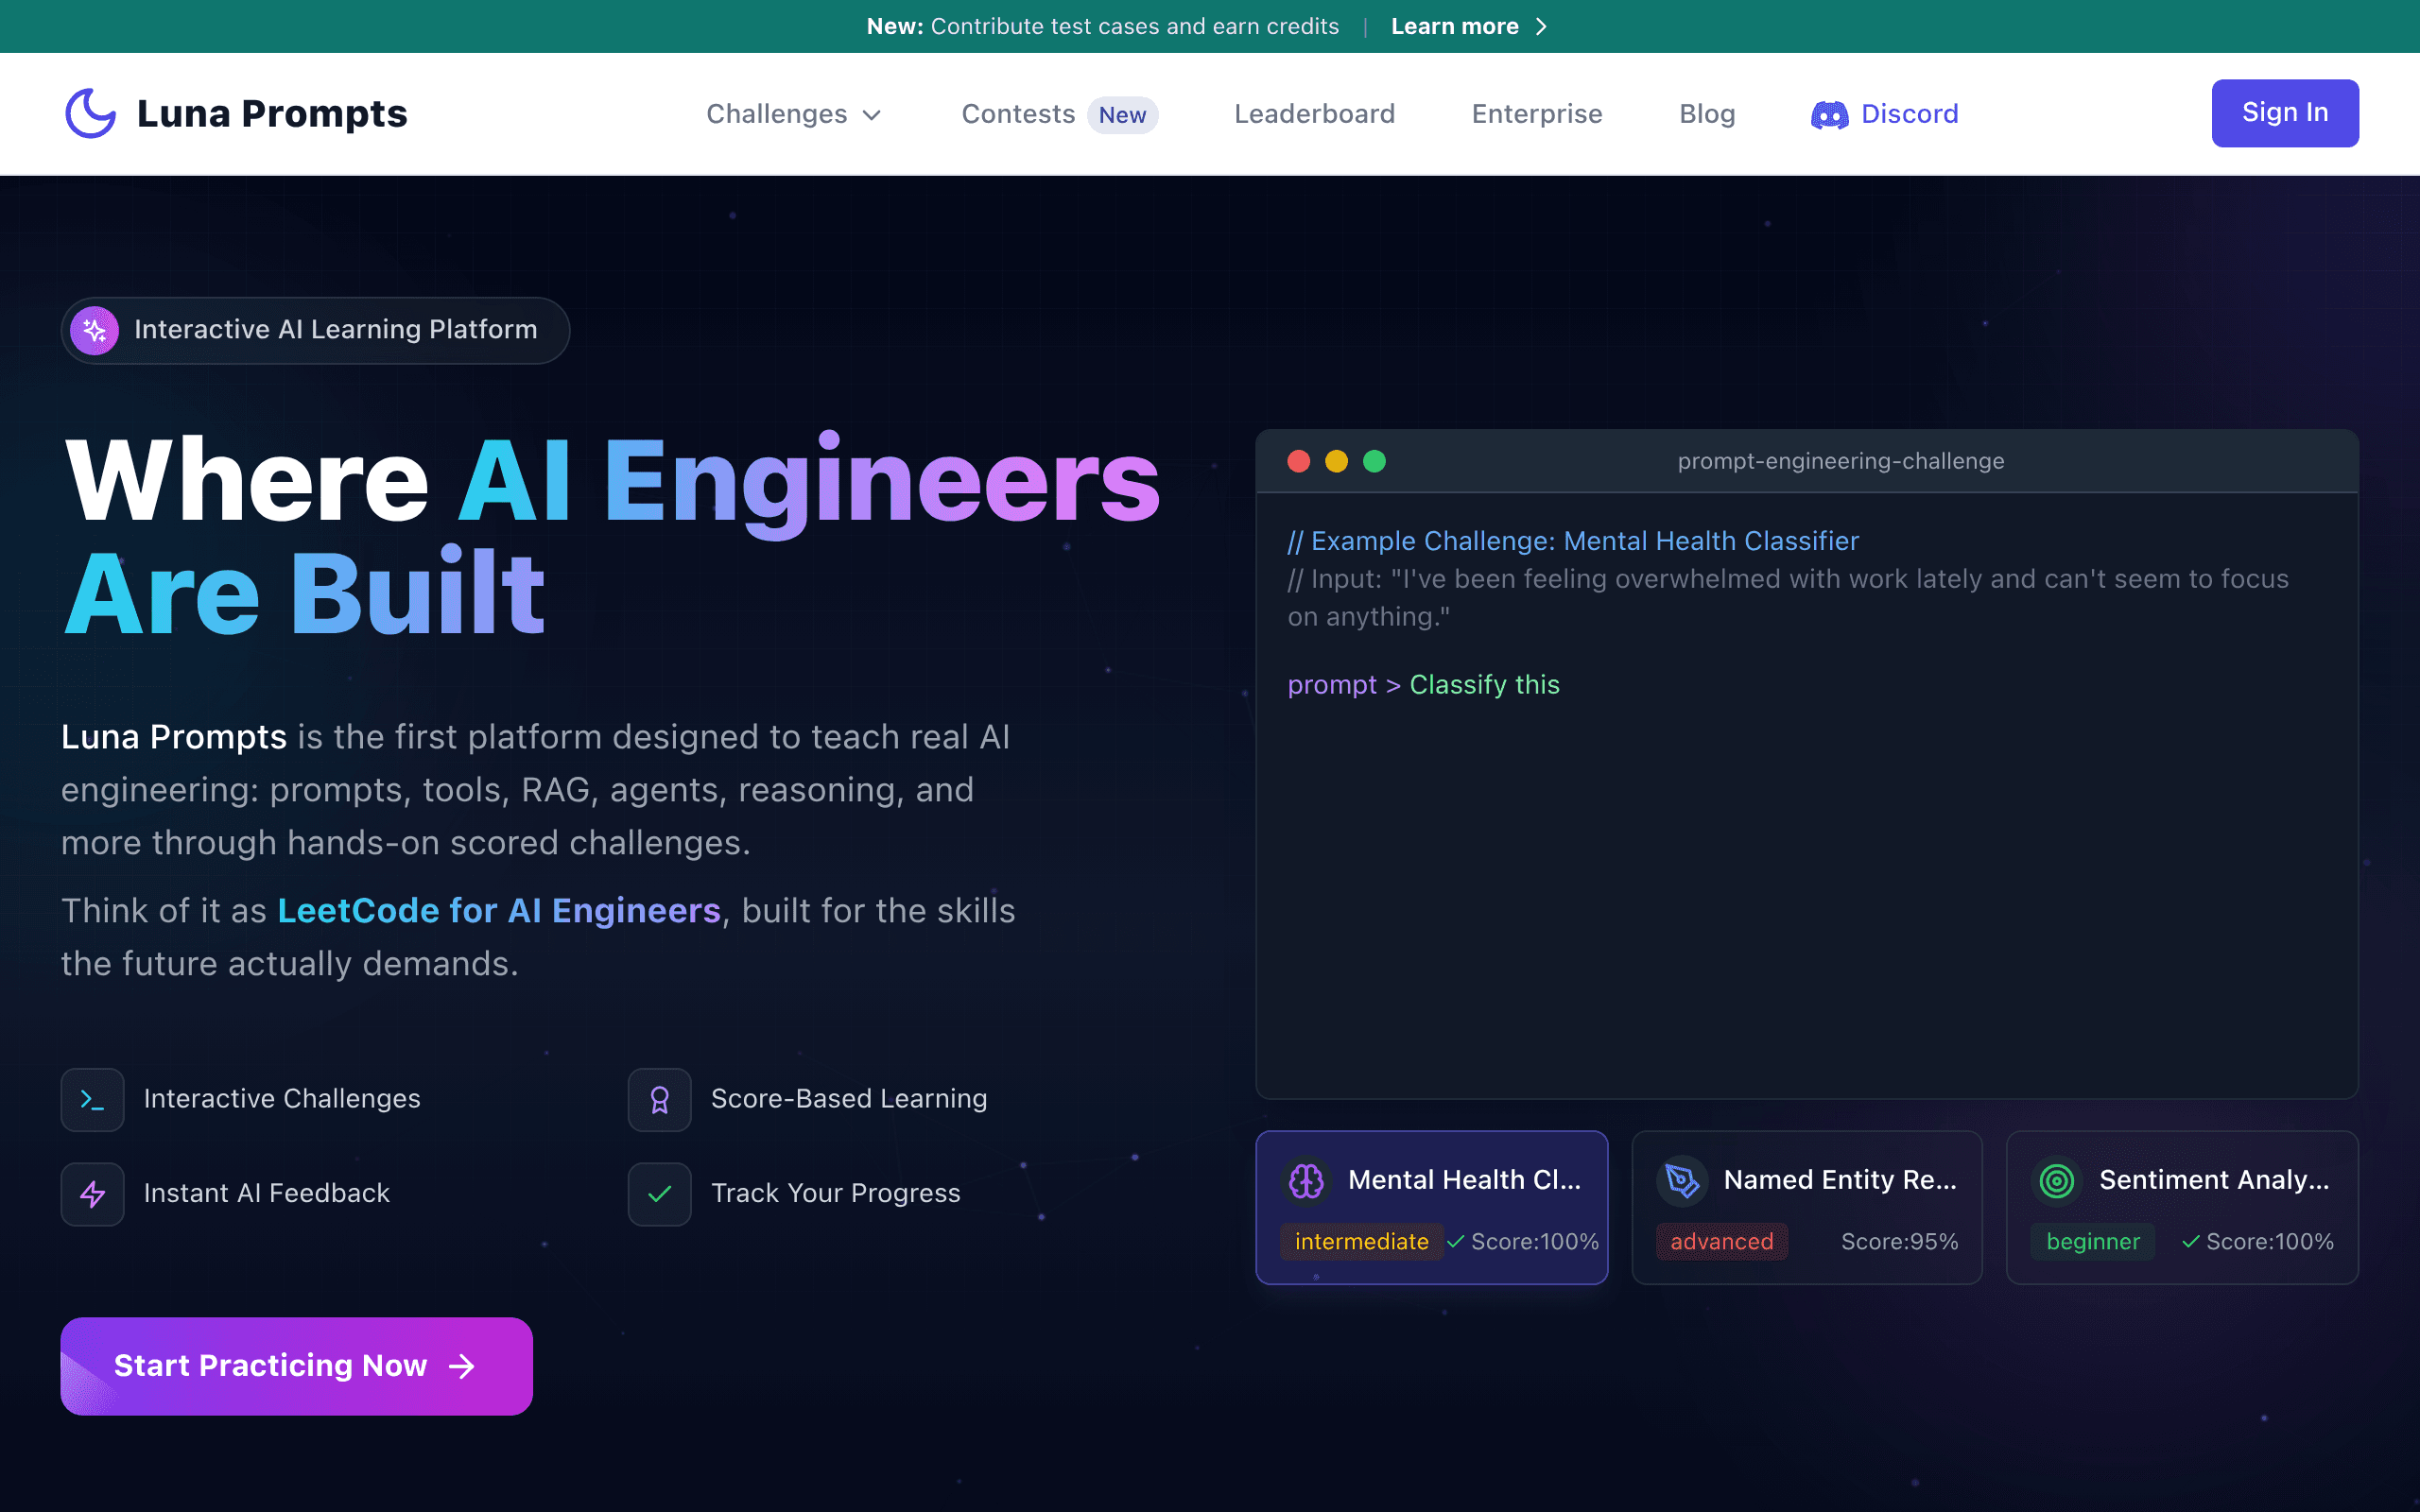Click the yellow dot in the code window
The image size is (2420, 1512).
point(1337,461)
